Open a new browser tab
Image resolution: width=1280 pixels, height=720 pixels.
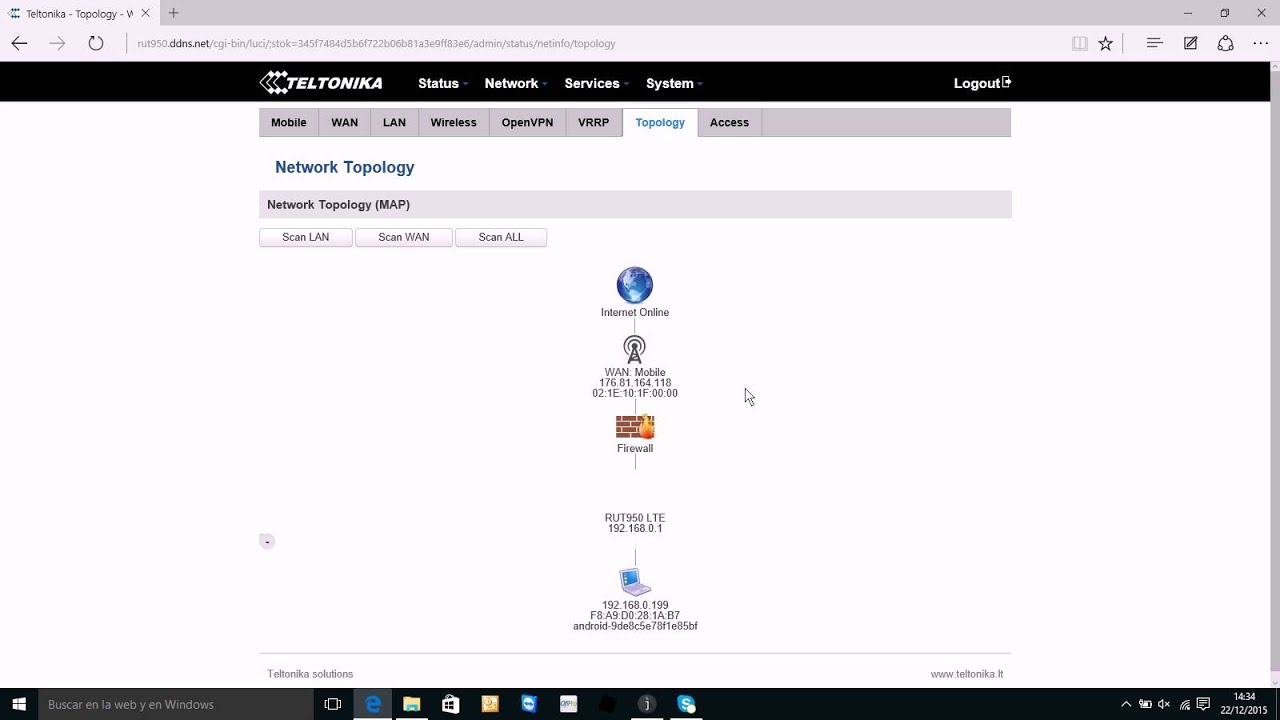[x=174, y=13]
